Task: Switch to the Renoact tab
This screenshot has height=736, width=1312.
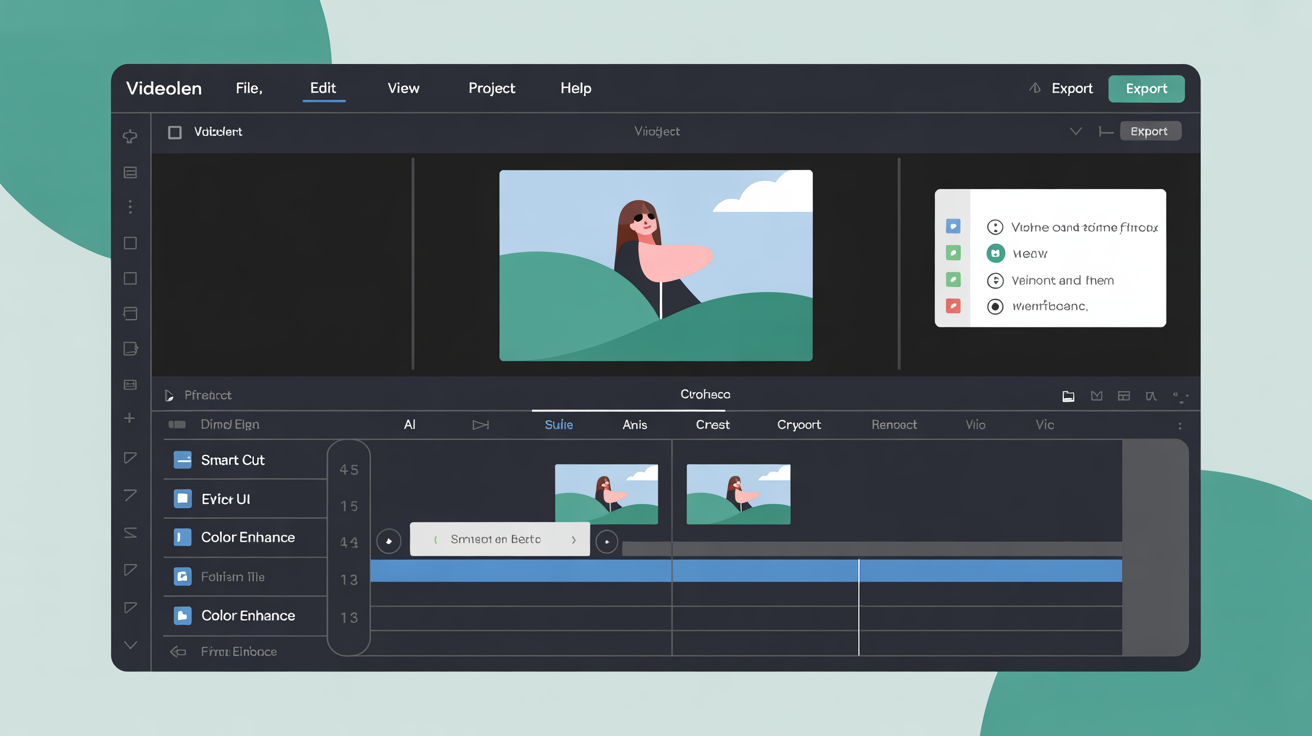Action: pos(894,425)
